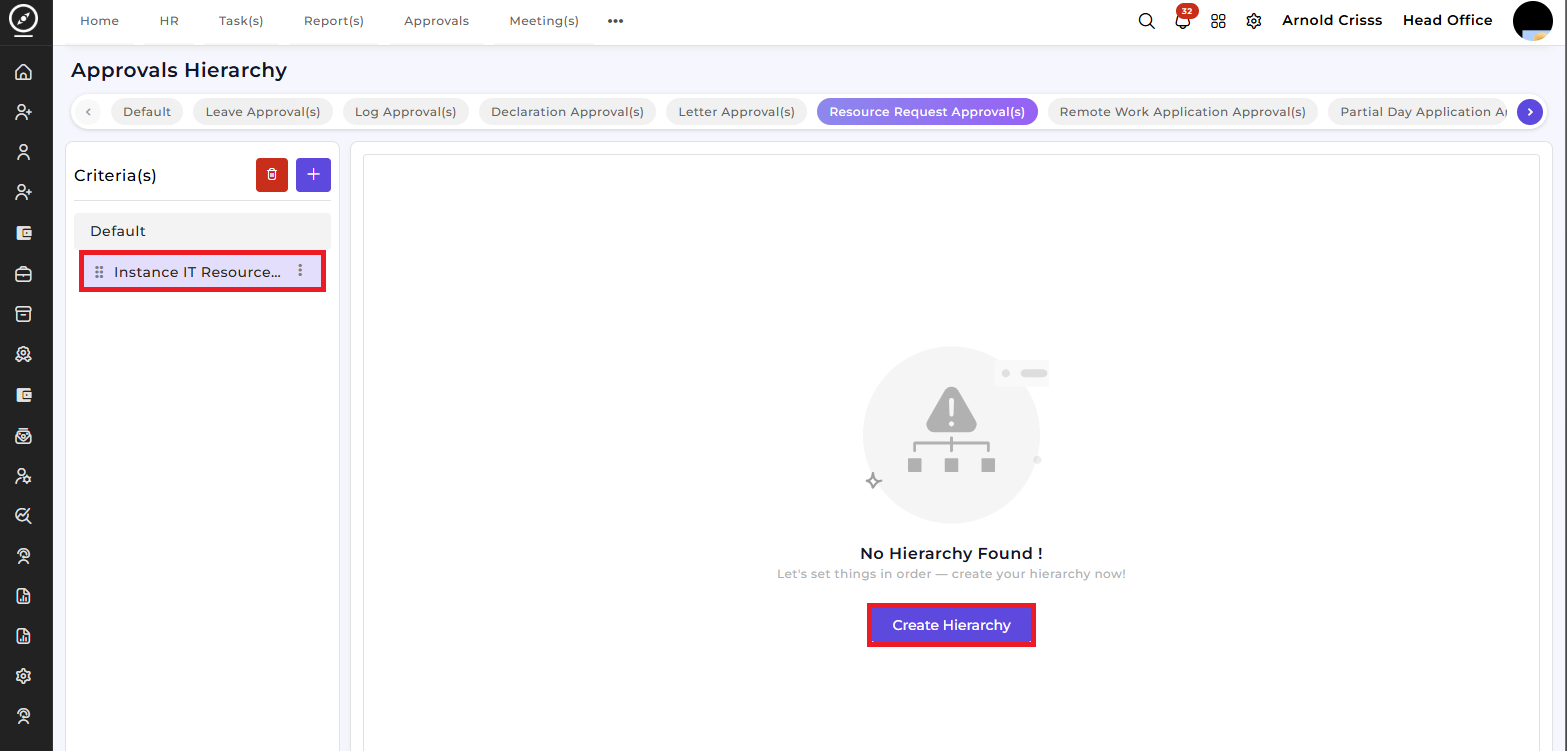This screenshot has height=751, width=1567.
Task: Switch to Letter Approval(s) tab
Action: [x=737, y=112]
